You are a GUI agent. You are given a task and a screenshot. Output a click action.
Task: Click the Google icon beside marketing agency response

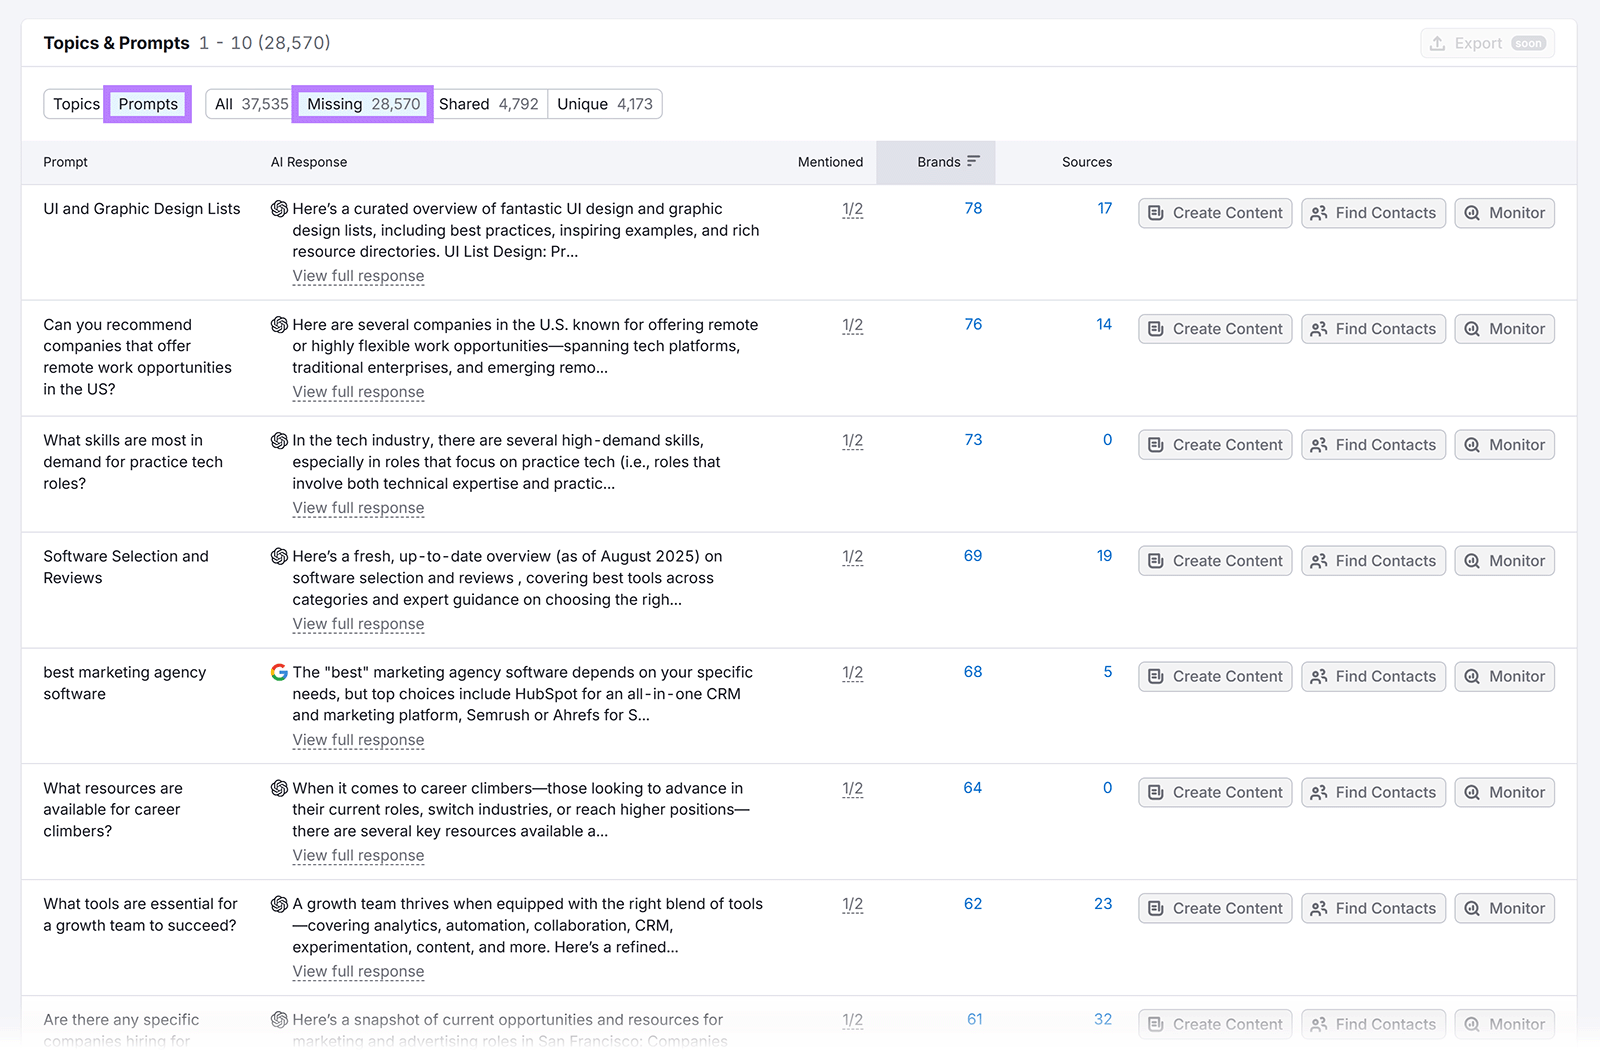click(278, 672)
